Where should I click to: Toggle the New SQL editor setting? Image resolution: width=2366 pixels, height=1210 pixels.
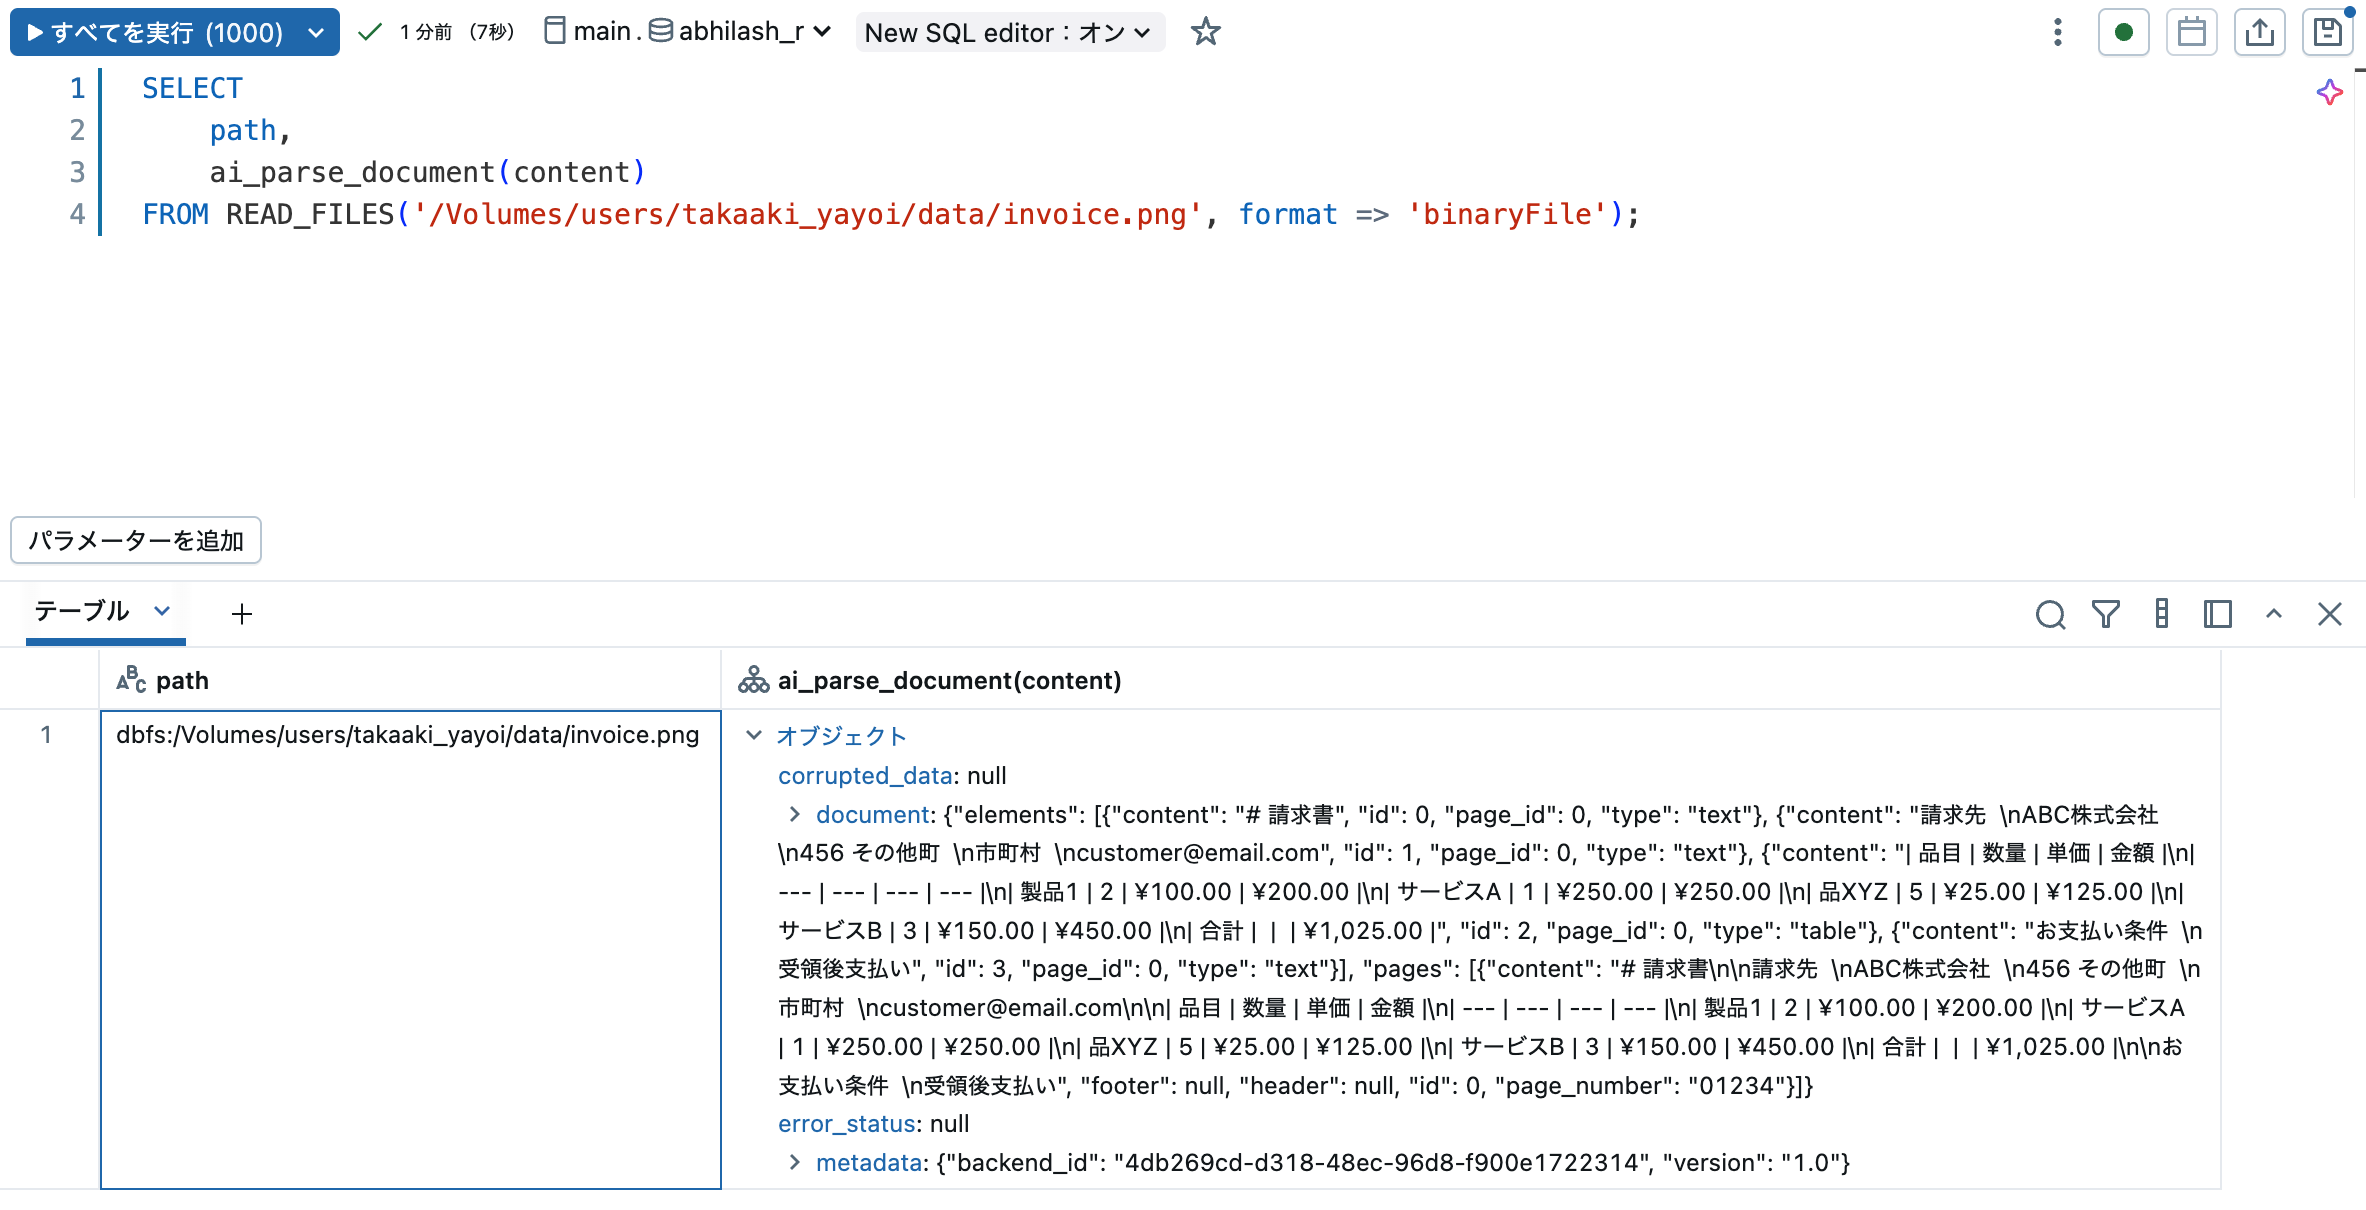click(x=1009, y=31)
